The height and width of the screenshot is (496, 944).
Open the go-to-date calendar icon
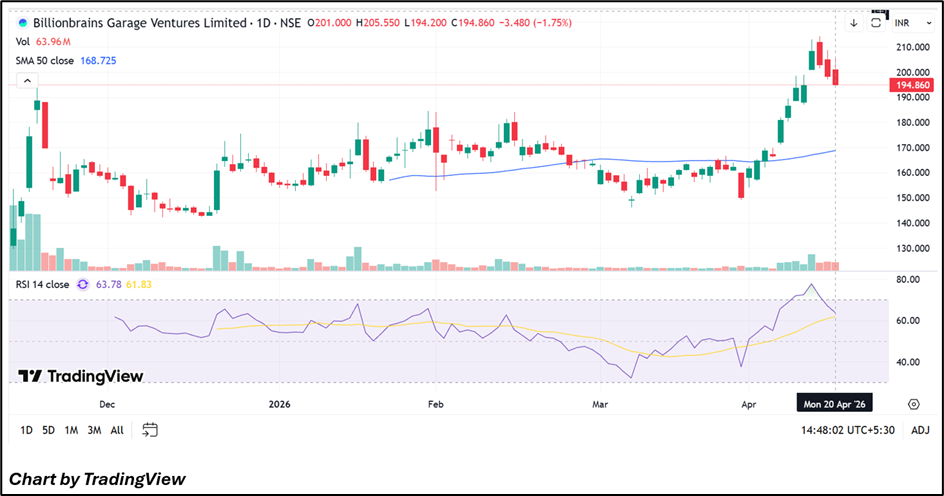150,430
